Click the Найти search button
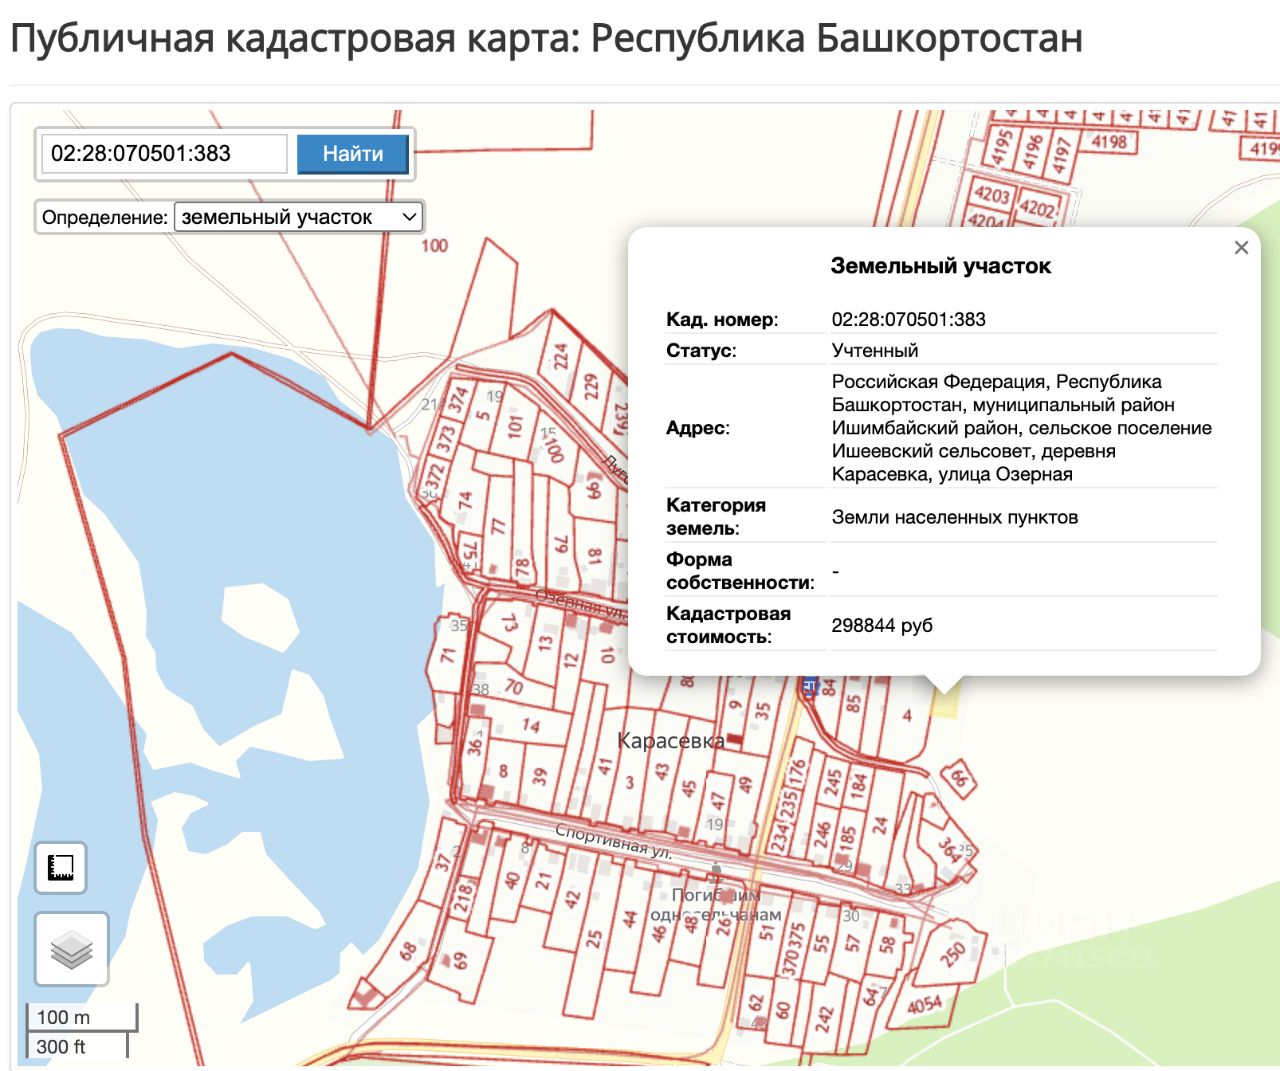The width and height of the screenshot is (1280, 1071). [353, 154]
